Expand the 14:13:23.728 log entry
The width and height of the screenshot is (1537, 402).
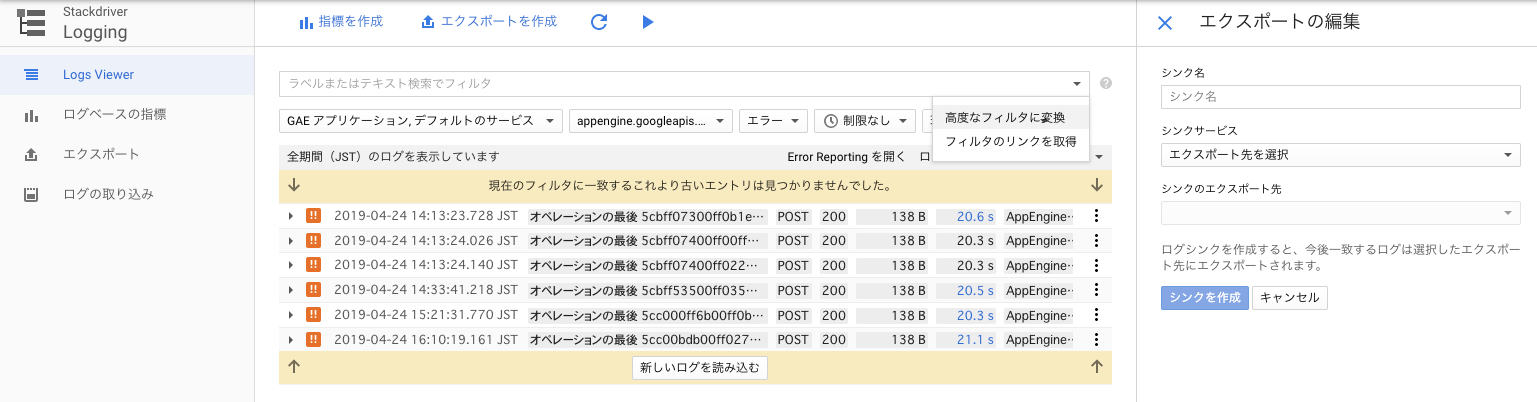[291, 215]
